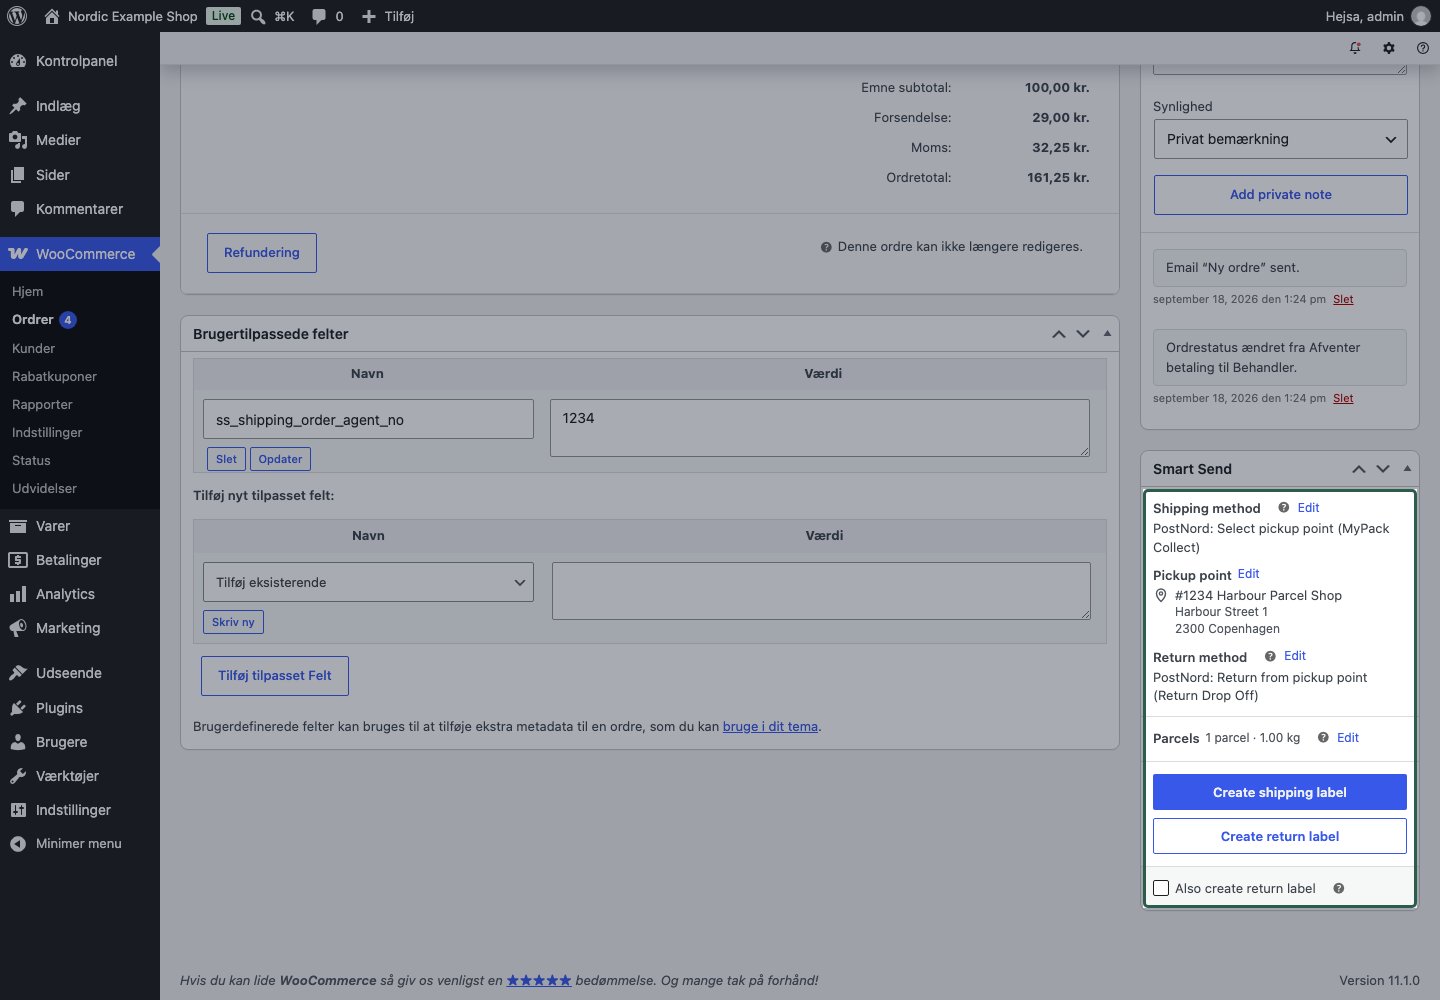Click help icon next to Shipping method

[1283, 508]
